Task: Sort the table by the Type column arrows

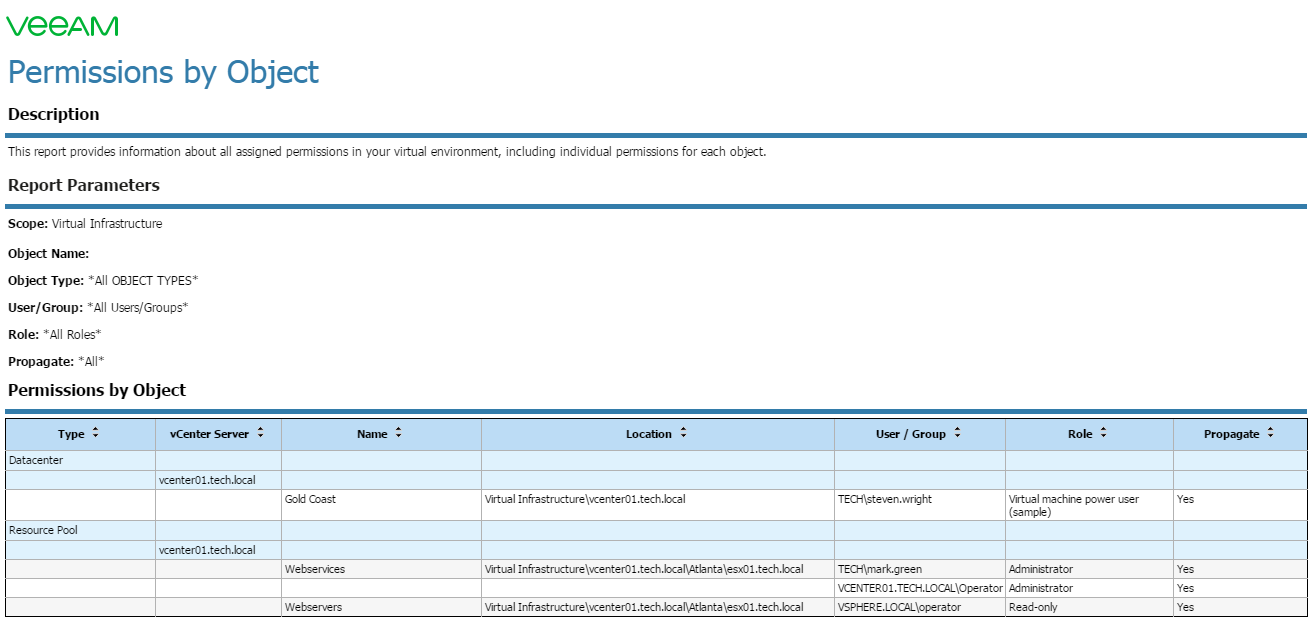Action: point(95,433)
